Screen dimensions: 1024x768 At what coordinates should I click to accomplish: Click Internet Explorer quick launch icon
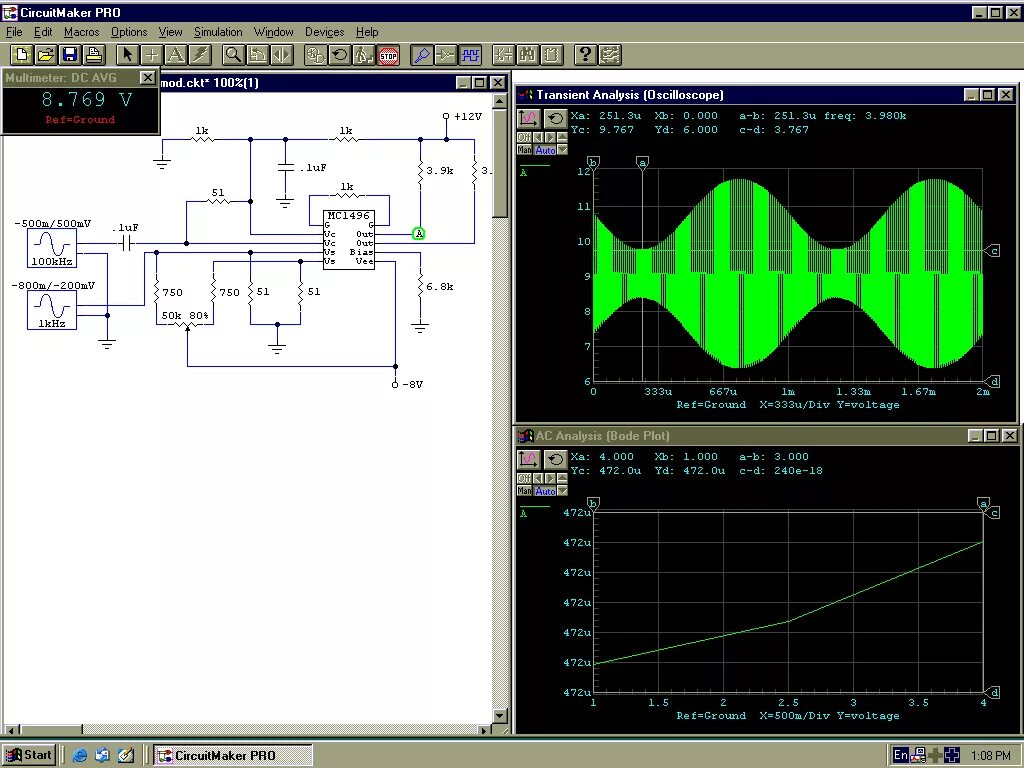[80, 755]
